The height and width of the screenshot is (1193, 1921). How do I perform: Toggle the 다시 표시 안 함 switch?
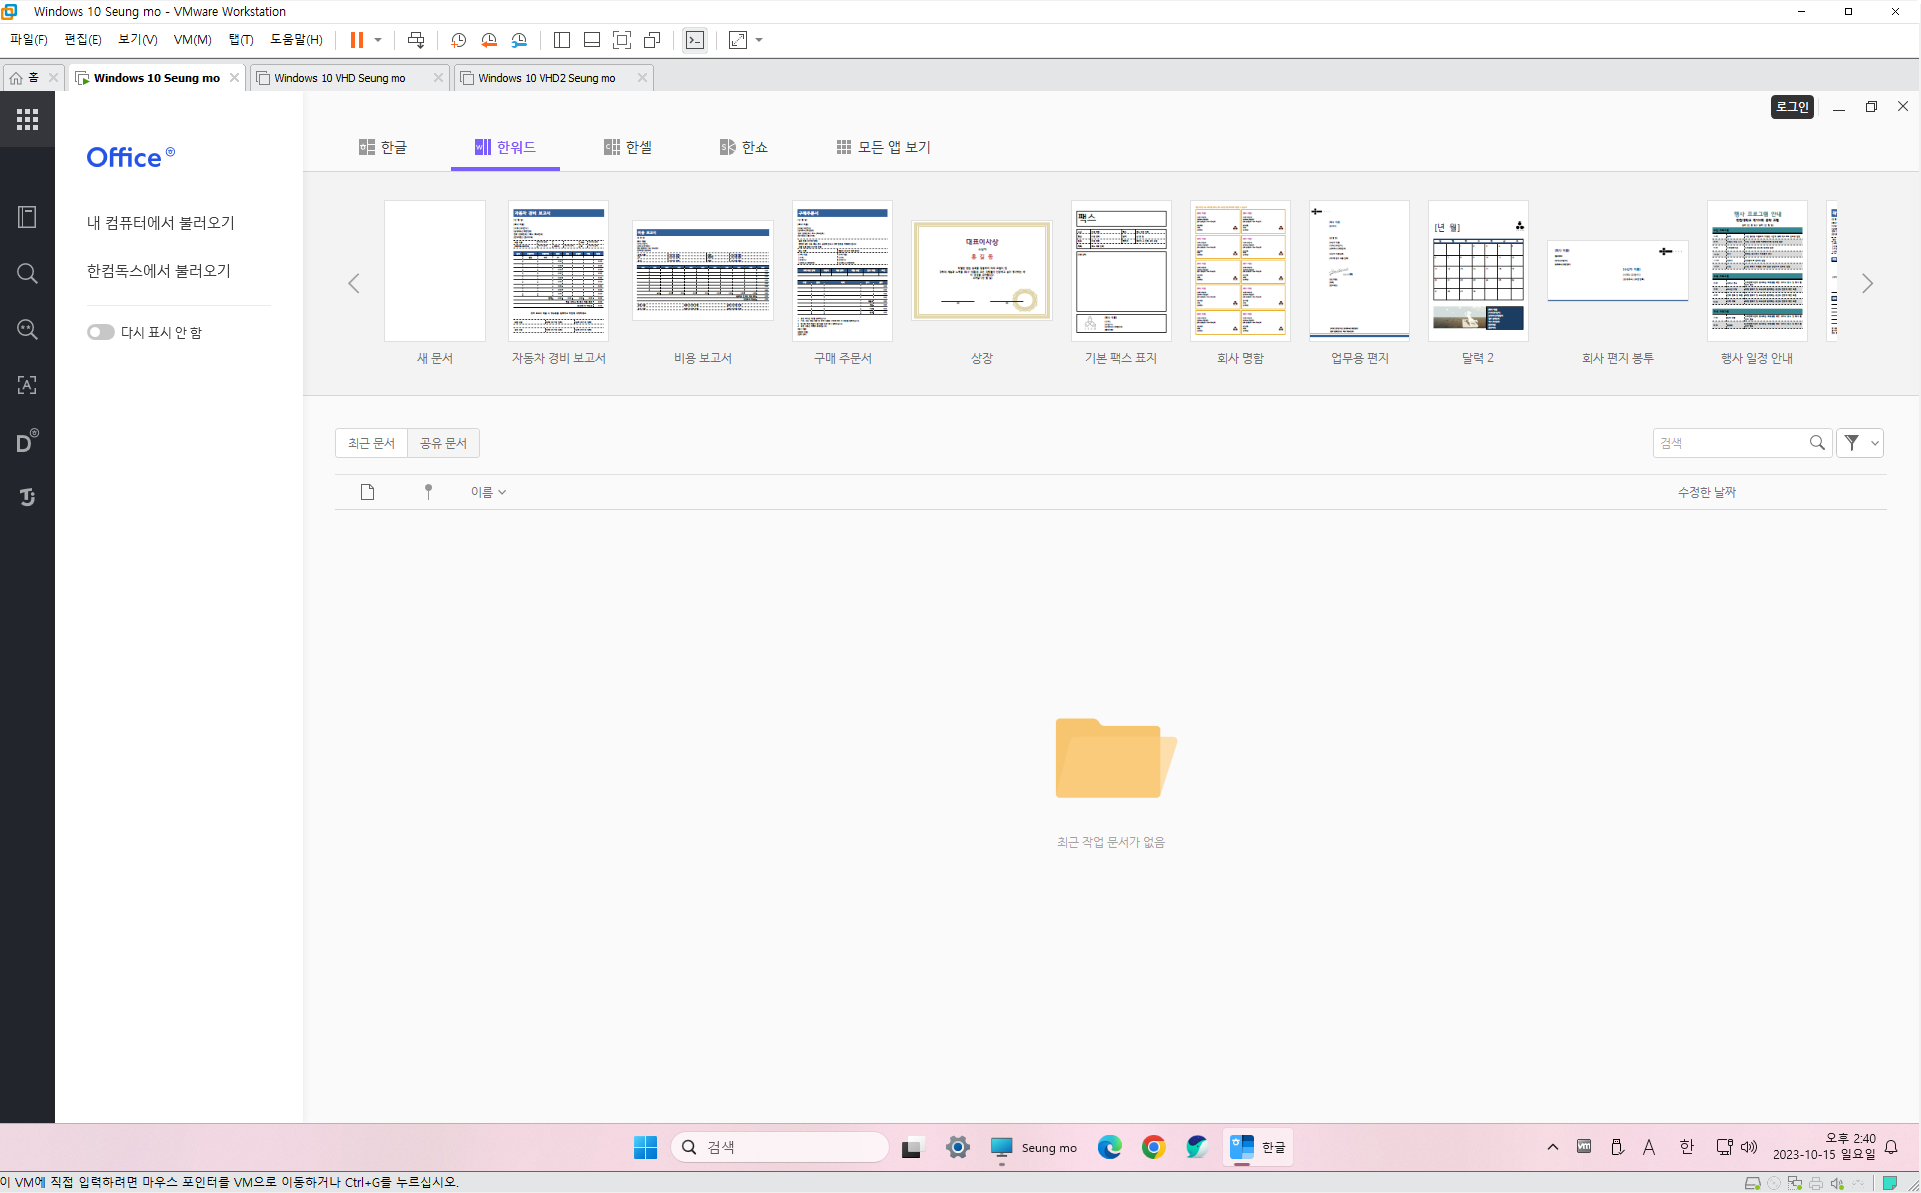pyautogui.click(x=100, y=332)
